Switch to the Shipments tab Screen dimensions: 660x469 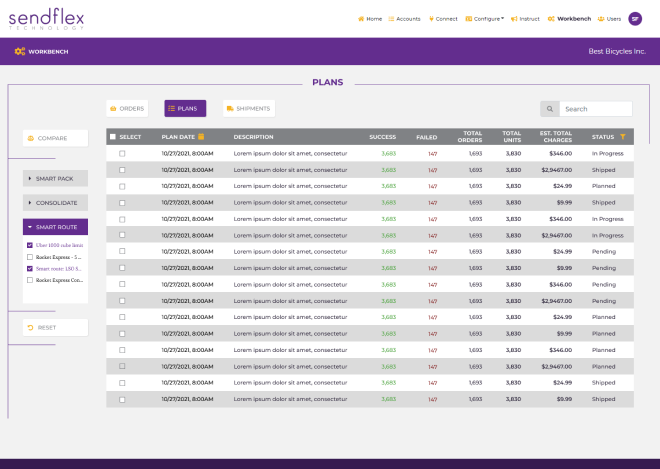click(248, 108)
